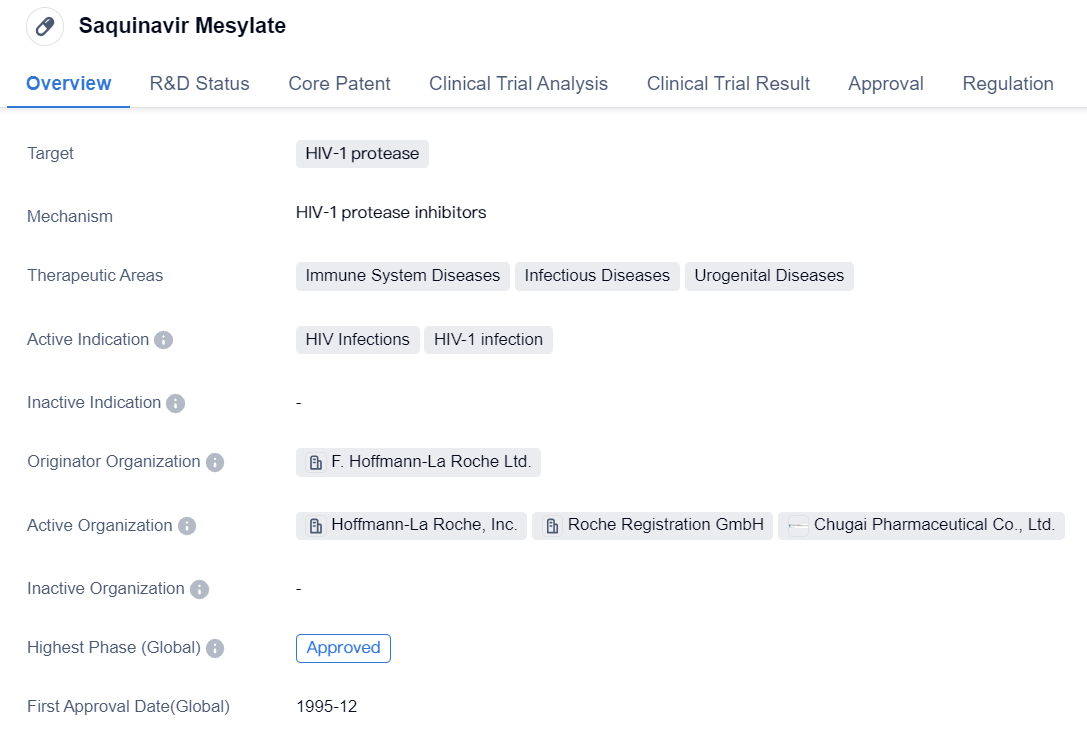Open the Urogenital Diseases tag
Viewport: 1087px width, 729px height.
[x=768, y=276]
